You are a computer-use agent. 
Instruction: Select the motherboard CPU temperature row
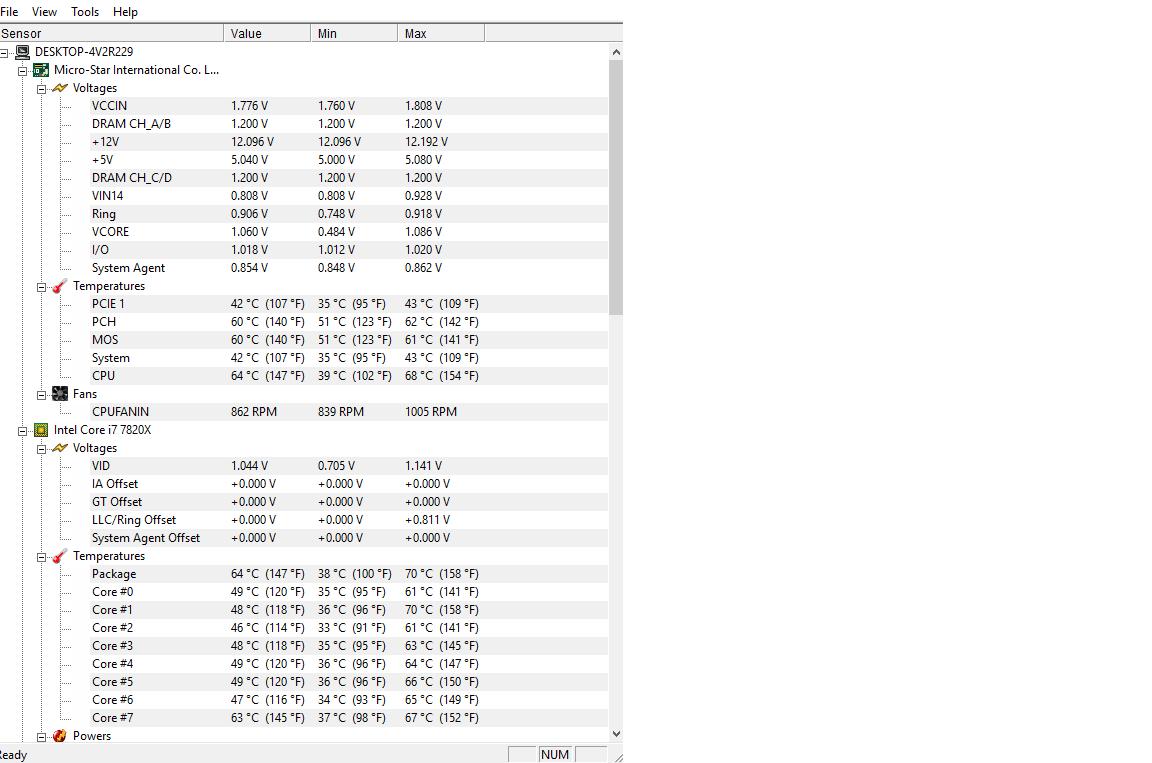[349, 376]
